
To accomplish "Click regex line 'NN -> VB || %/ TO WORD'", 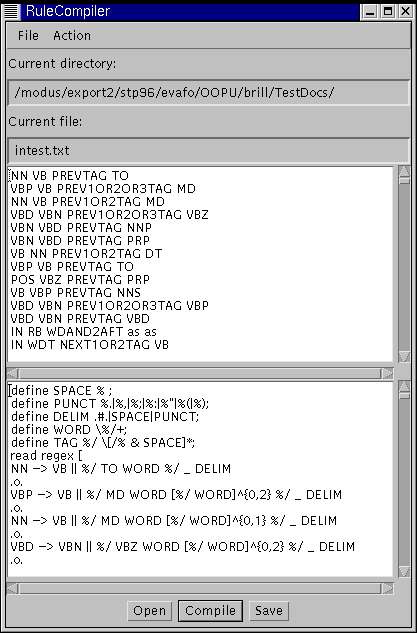I will pos(121,469).
